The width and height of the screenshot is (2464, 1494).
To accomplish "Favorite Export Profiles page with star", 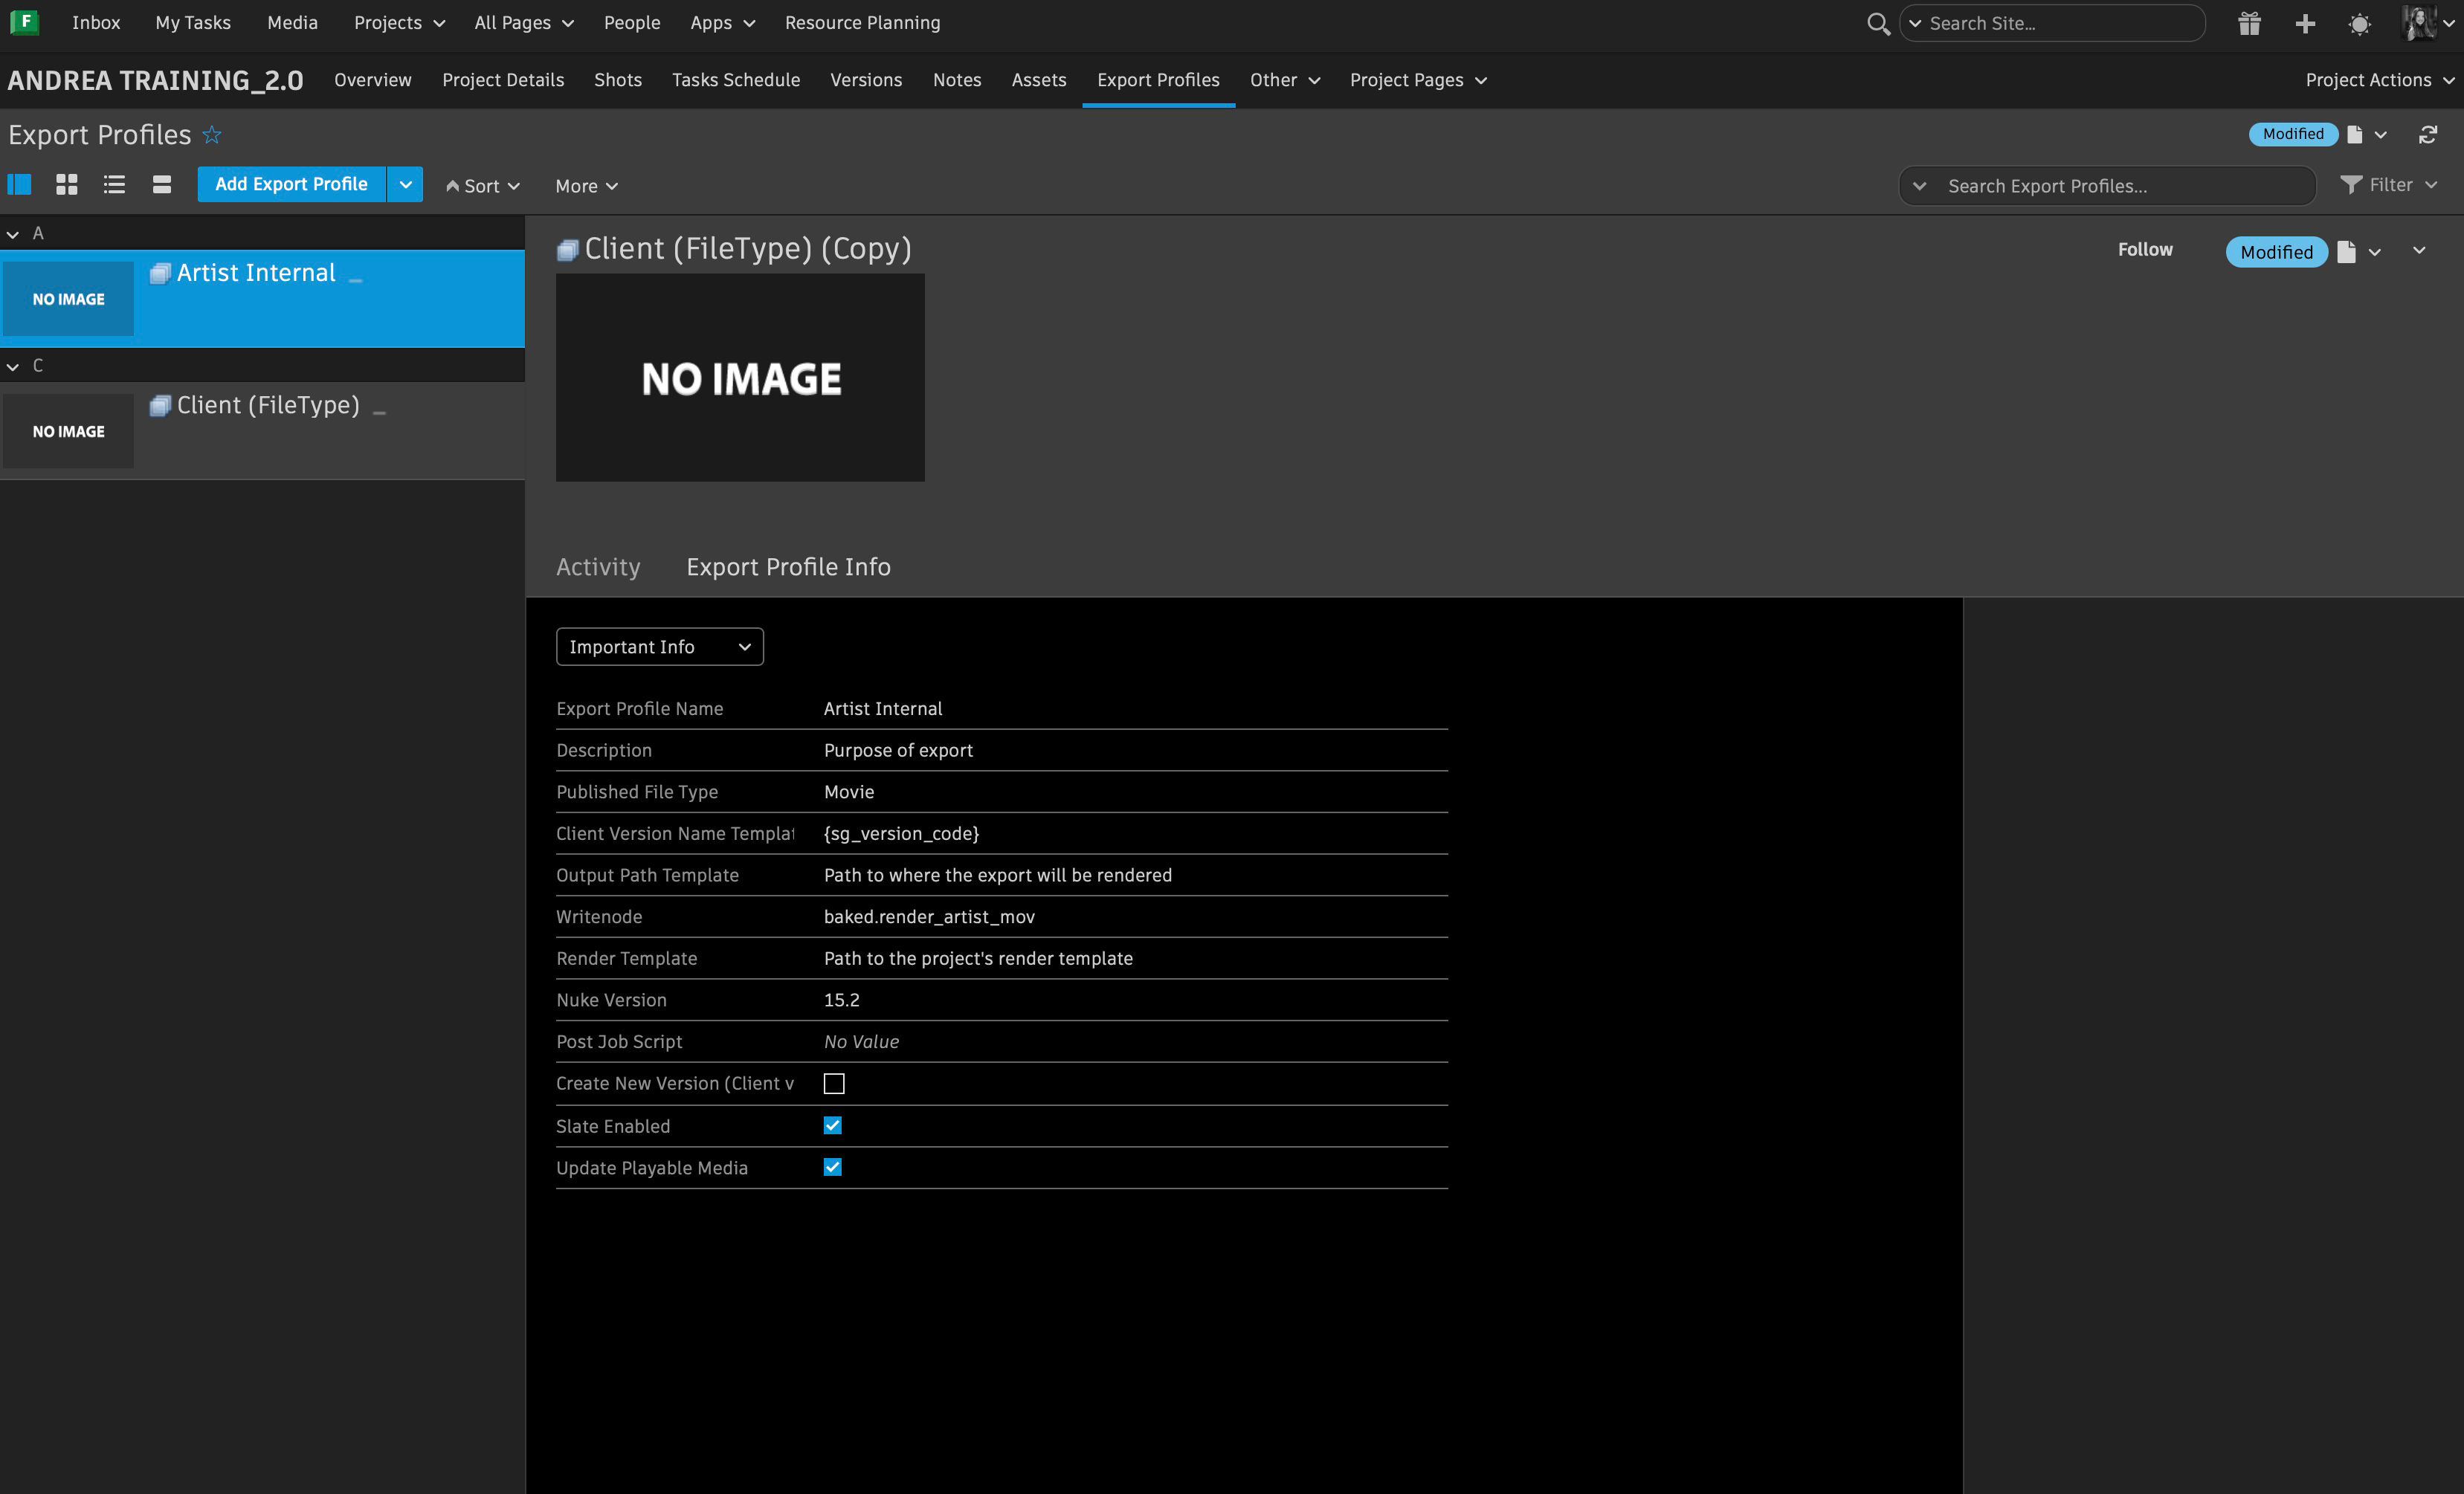I will (x=212, y=135).
